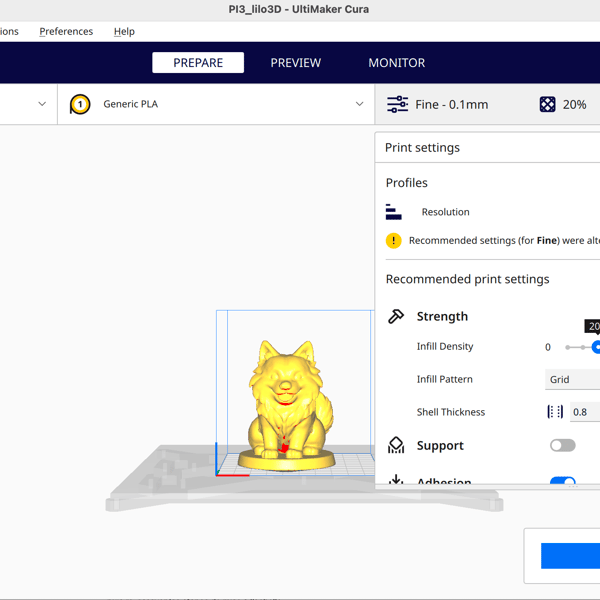The image size is (600, 600).
Task: Open the Help menu
Action: (x=124, y=31)
